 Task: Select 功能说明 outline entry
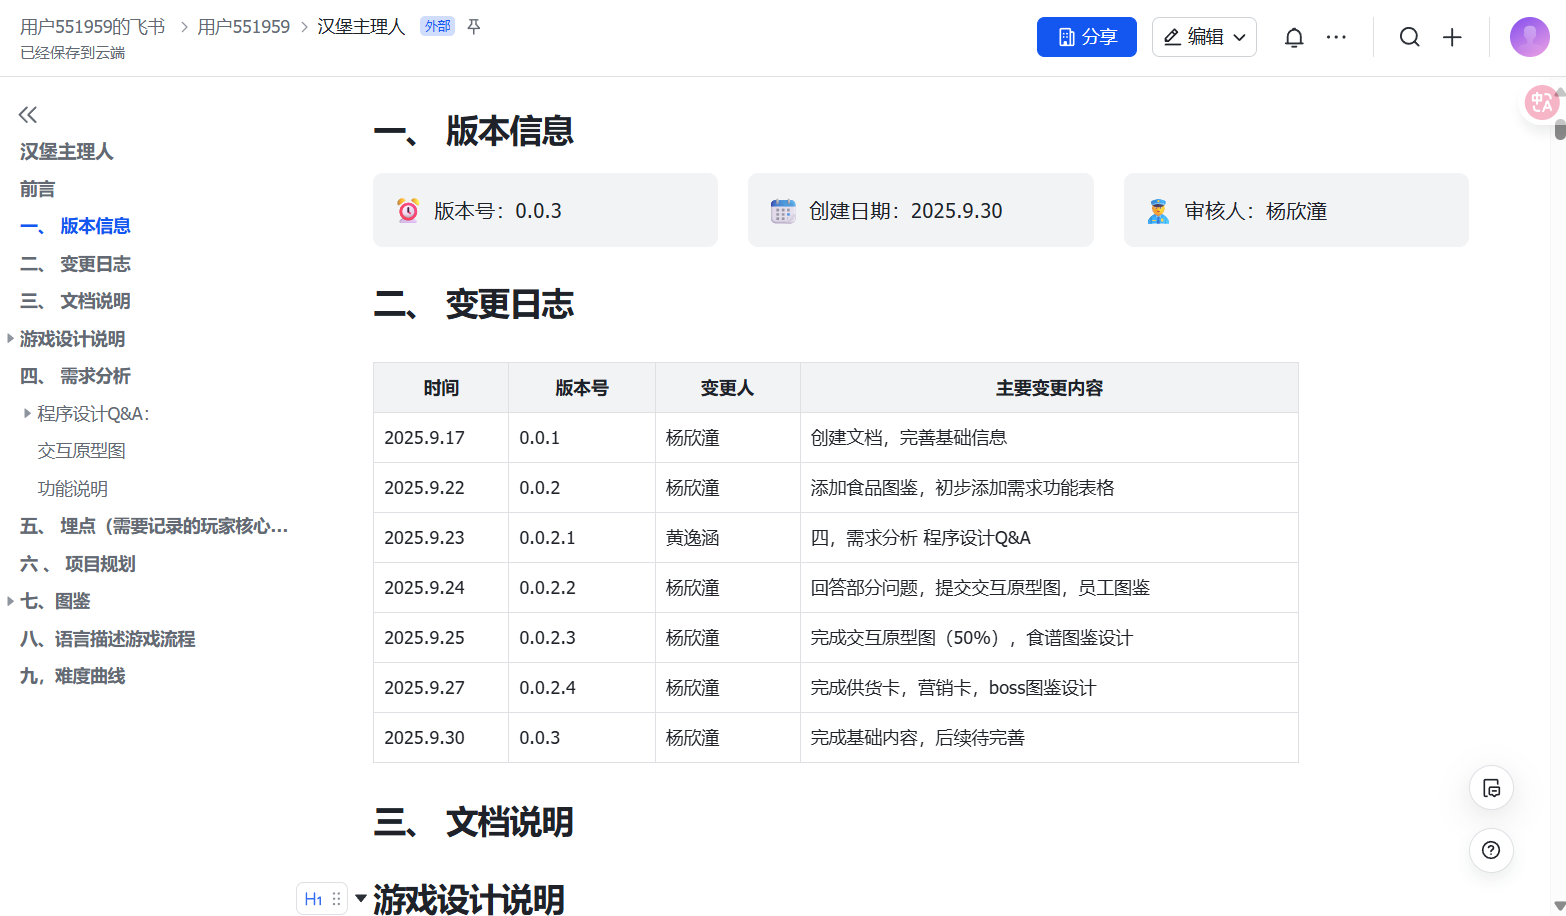click(x=73, y=489)
